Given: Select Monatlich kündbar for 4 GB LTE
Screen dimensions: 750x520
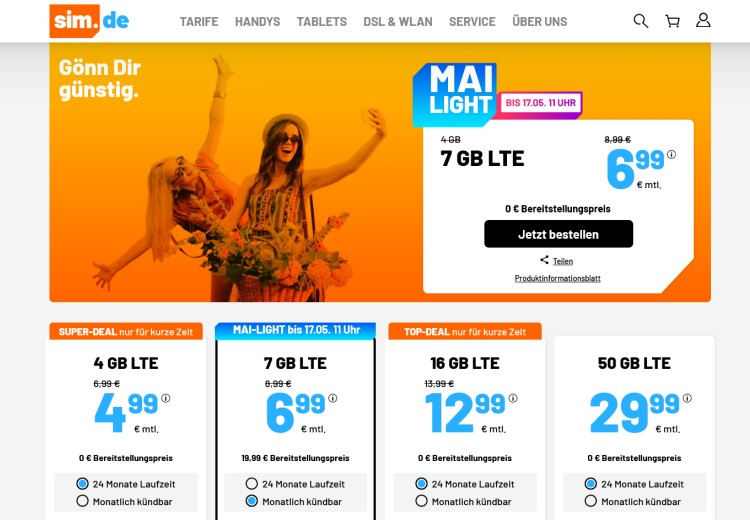Looking at the screenshot, I should point(83,501).
